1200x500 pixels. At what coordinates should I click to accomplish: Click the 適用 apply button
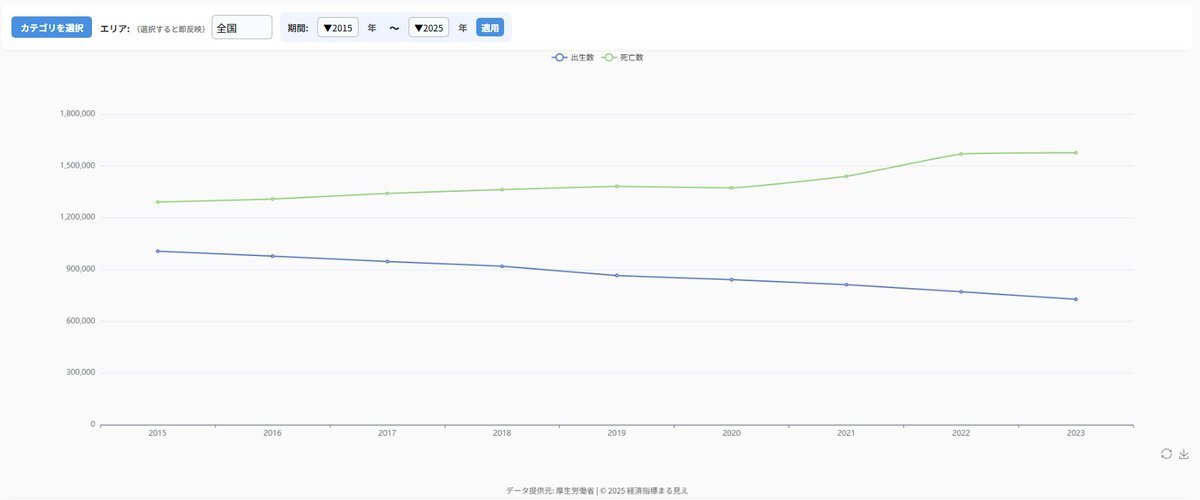(x=490, y=28)
